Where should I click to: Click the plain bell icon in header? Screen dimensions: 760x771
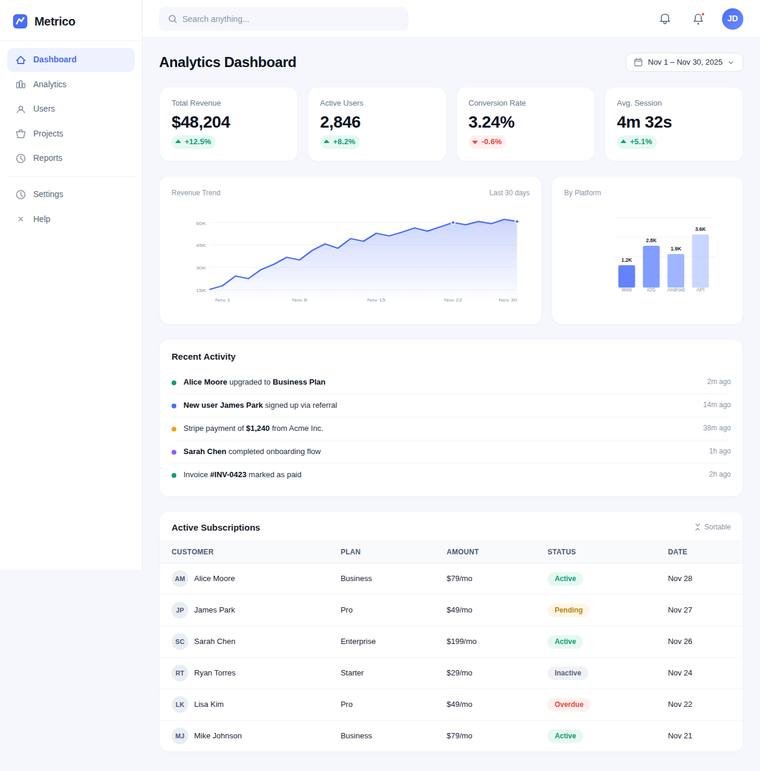coord(665,19)
